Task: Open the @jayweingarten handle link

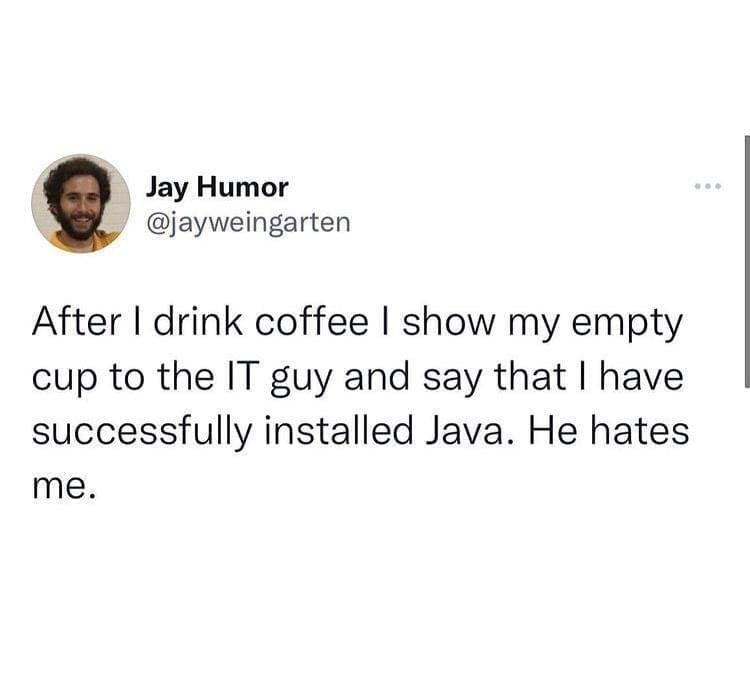Action: [x=248, y=223]
